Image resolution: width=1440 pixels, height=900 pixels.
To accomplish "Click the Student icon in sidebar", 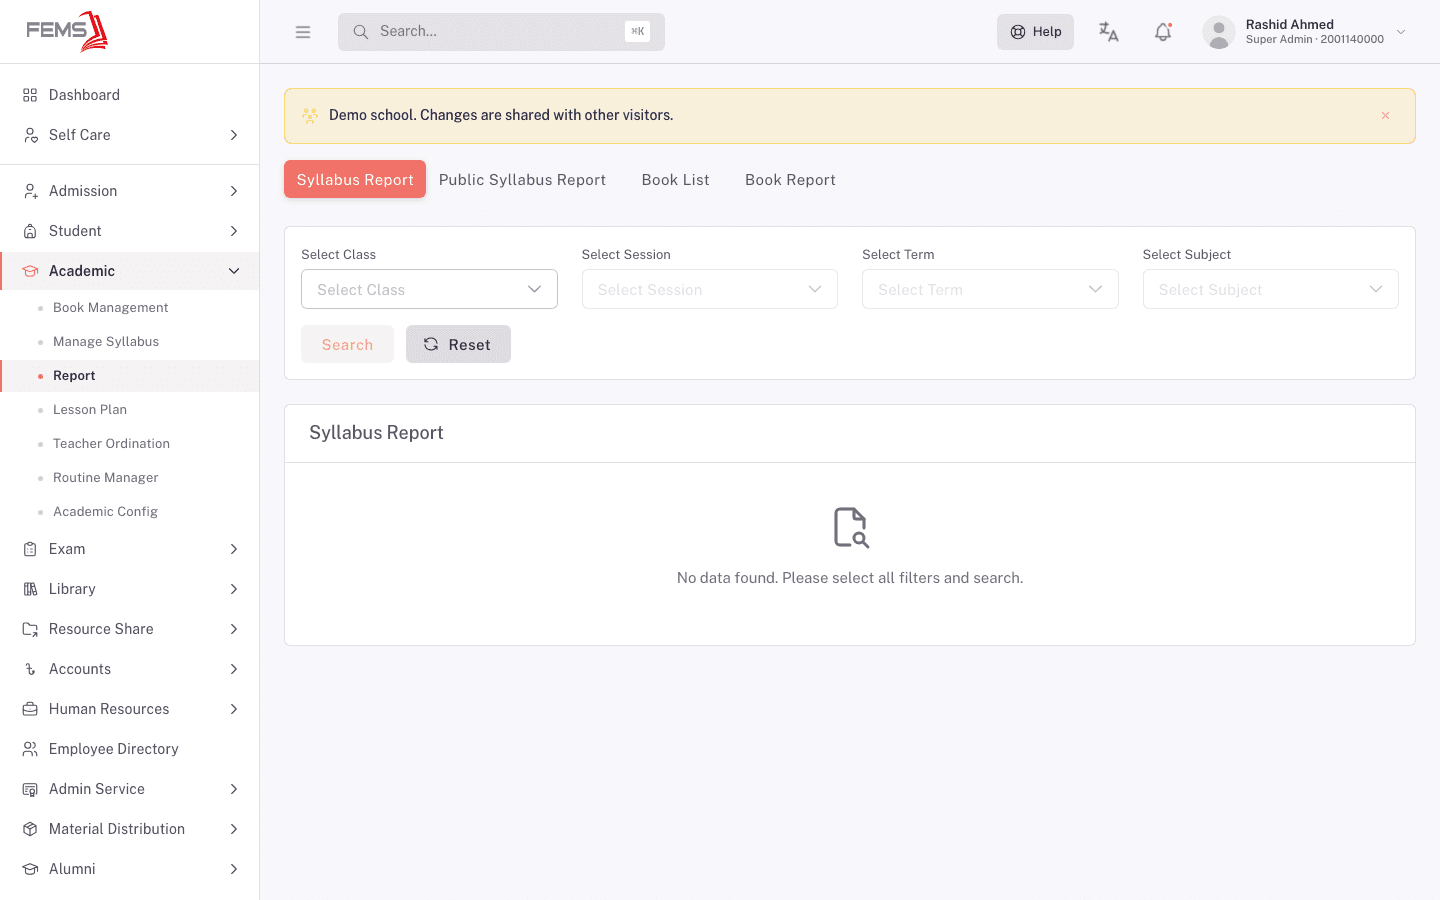I will [x=30, y=231].
